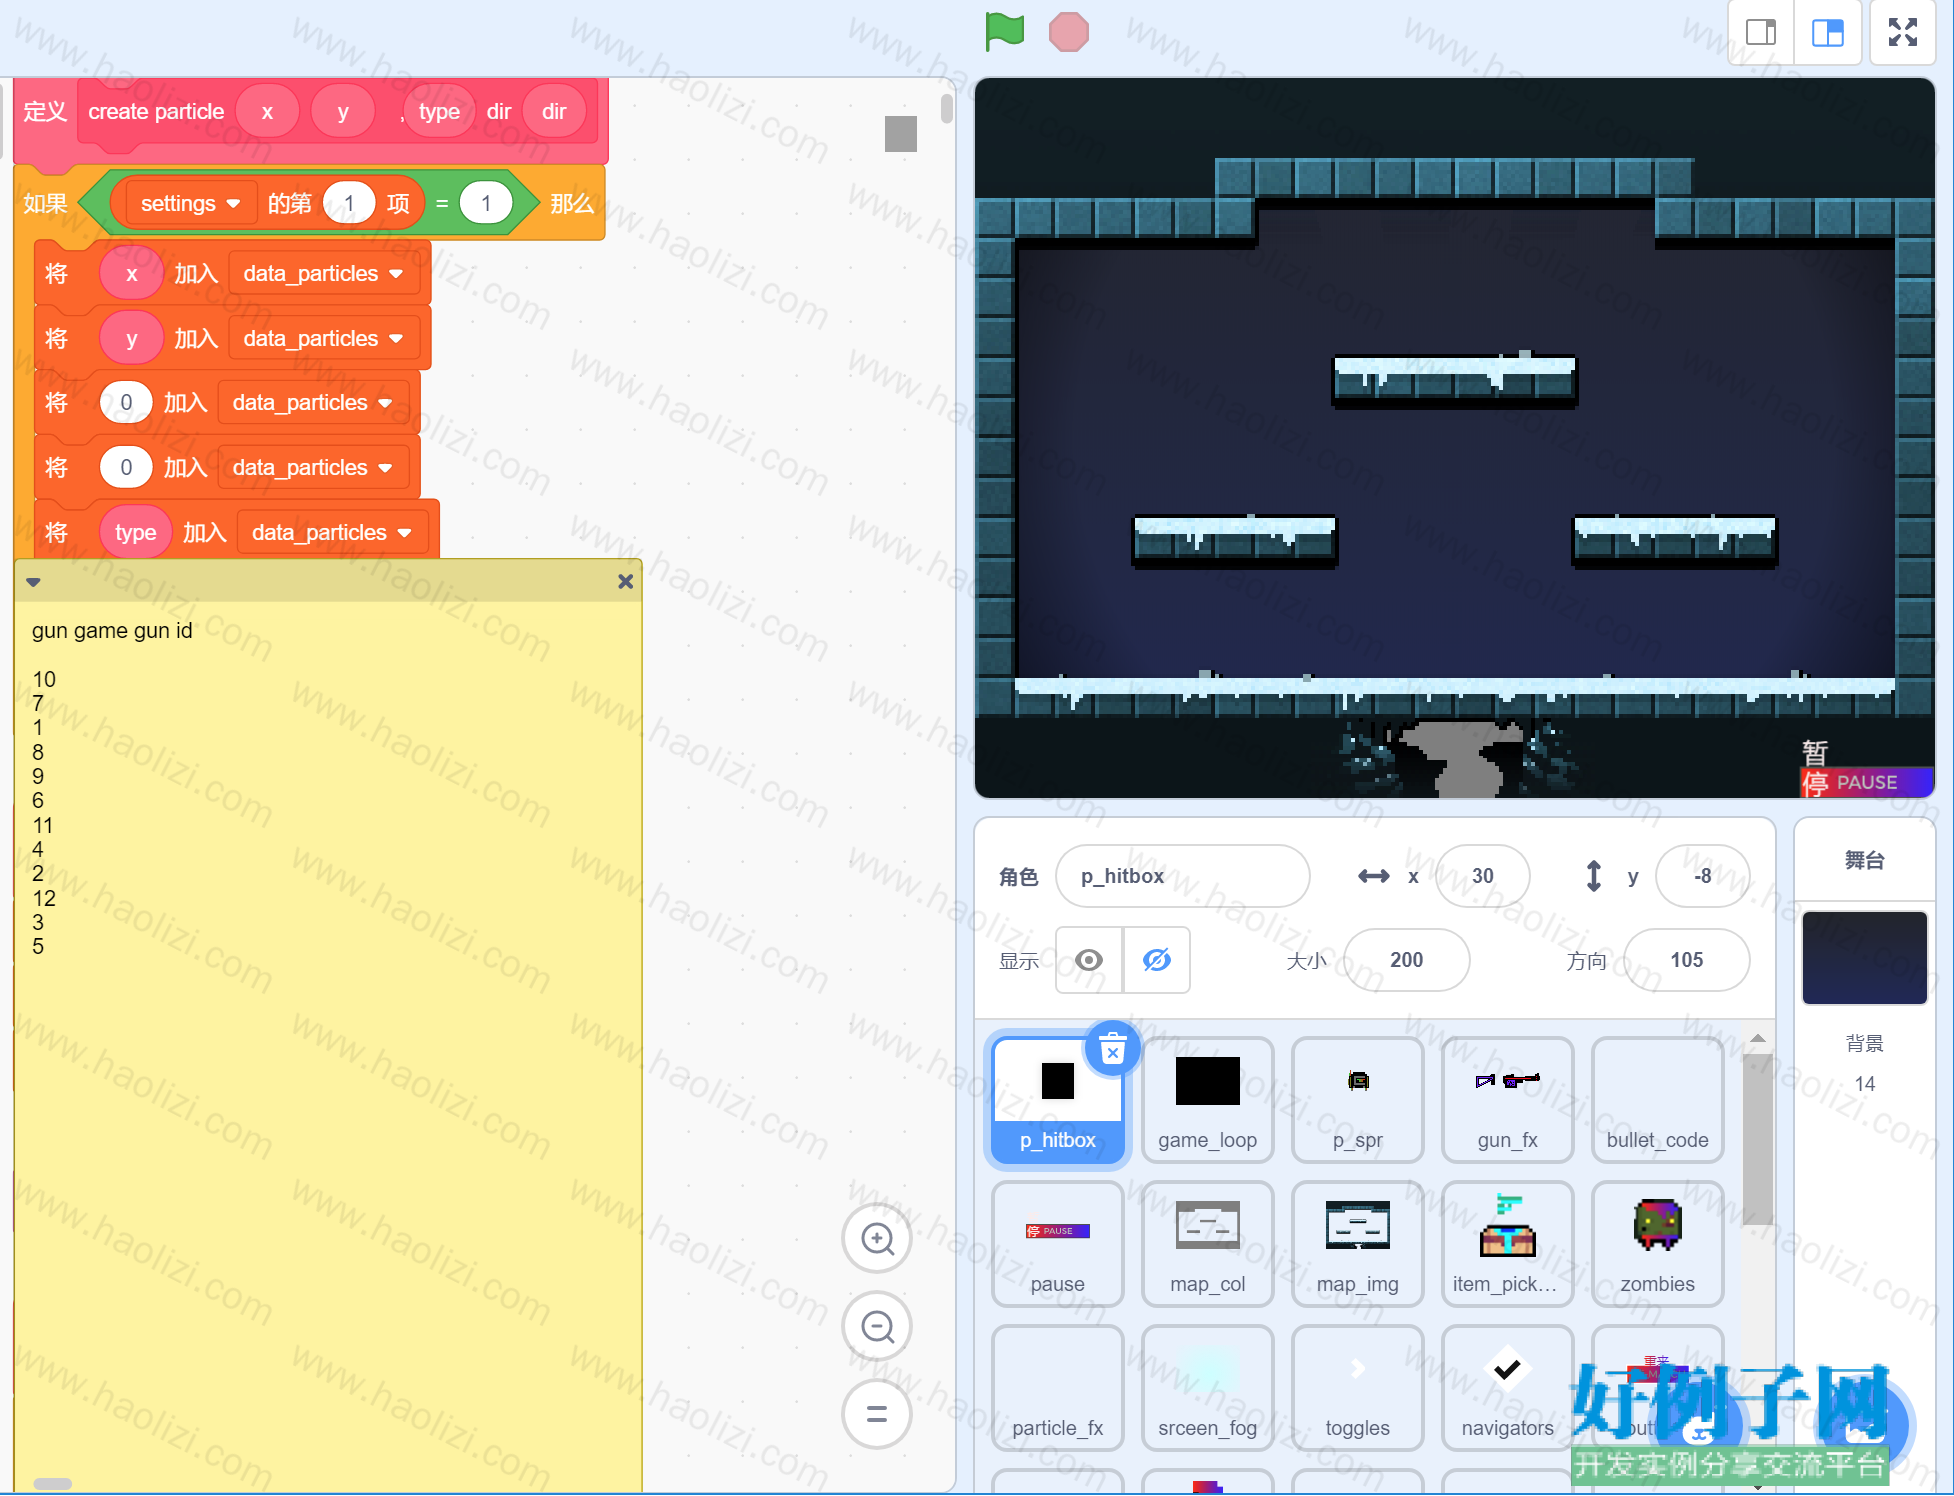This screenshot has height=1496, width=1954.
Task: Open the settings list dropdown in the if block
Action: coord(190,203)
